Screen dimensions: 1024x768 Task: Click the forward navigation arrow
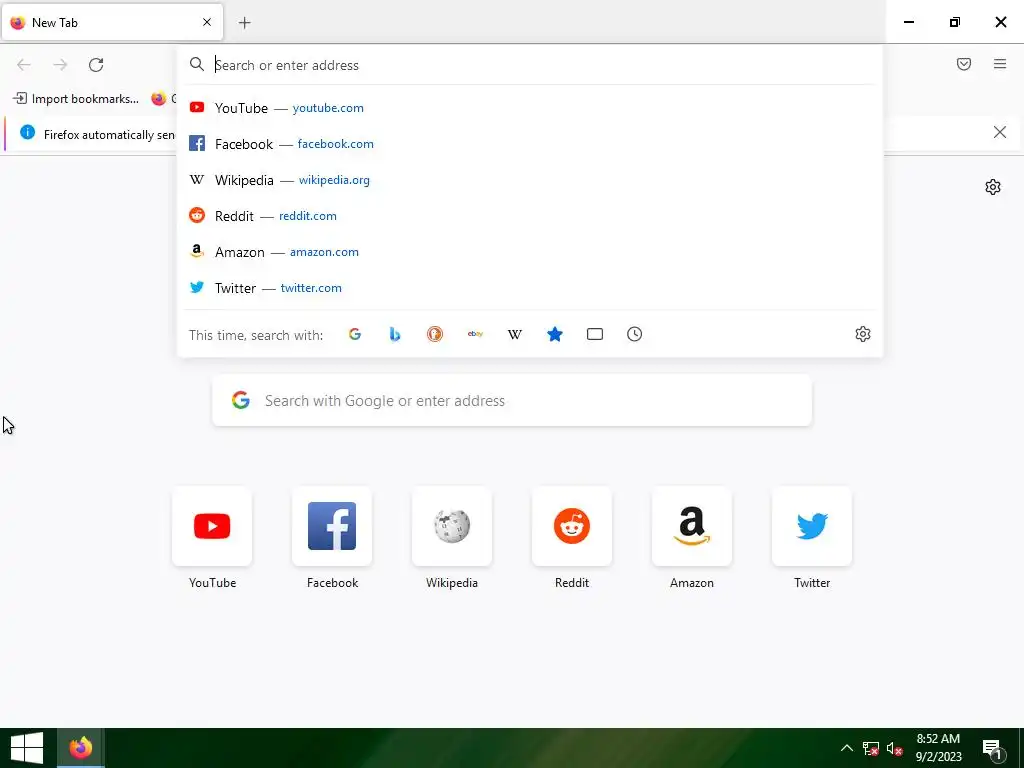click(60, 65)
